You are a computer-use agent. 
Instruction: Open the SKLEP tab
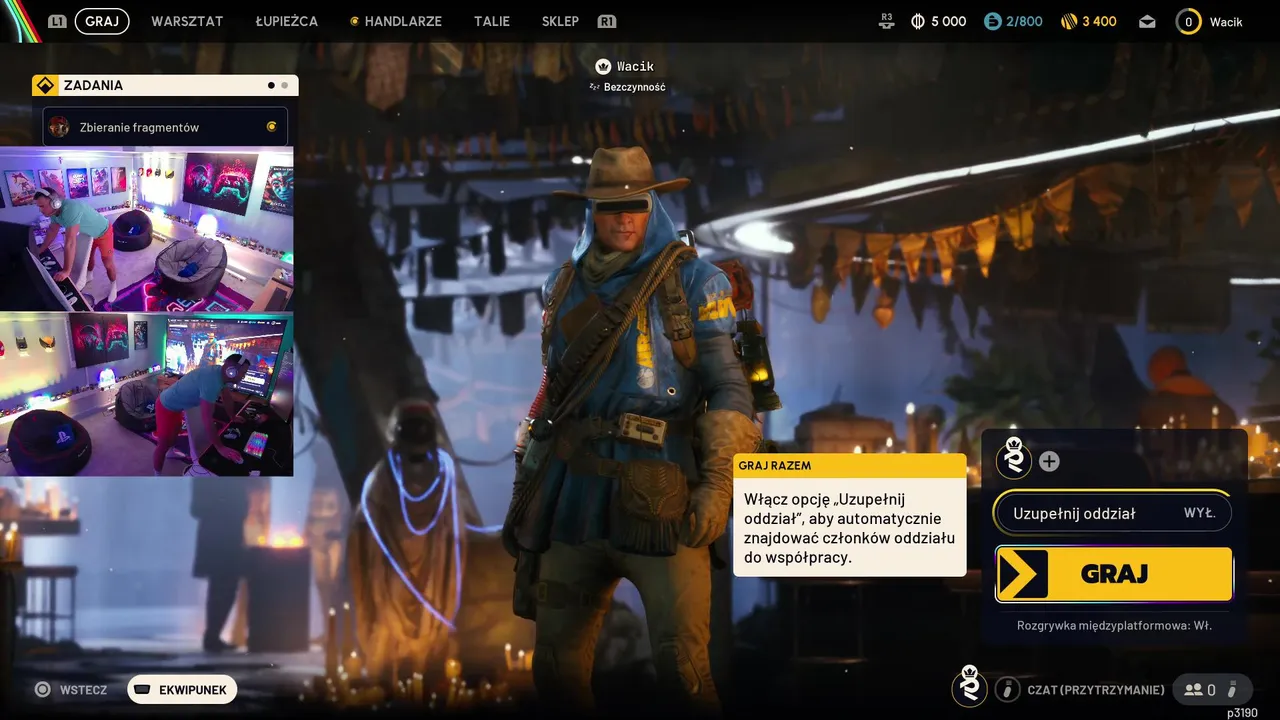tap(560, 21)
